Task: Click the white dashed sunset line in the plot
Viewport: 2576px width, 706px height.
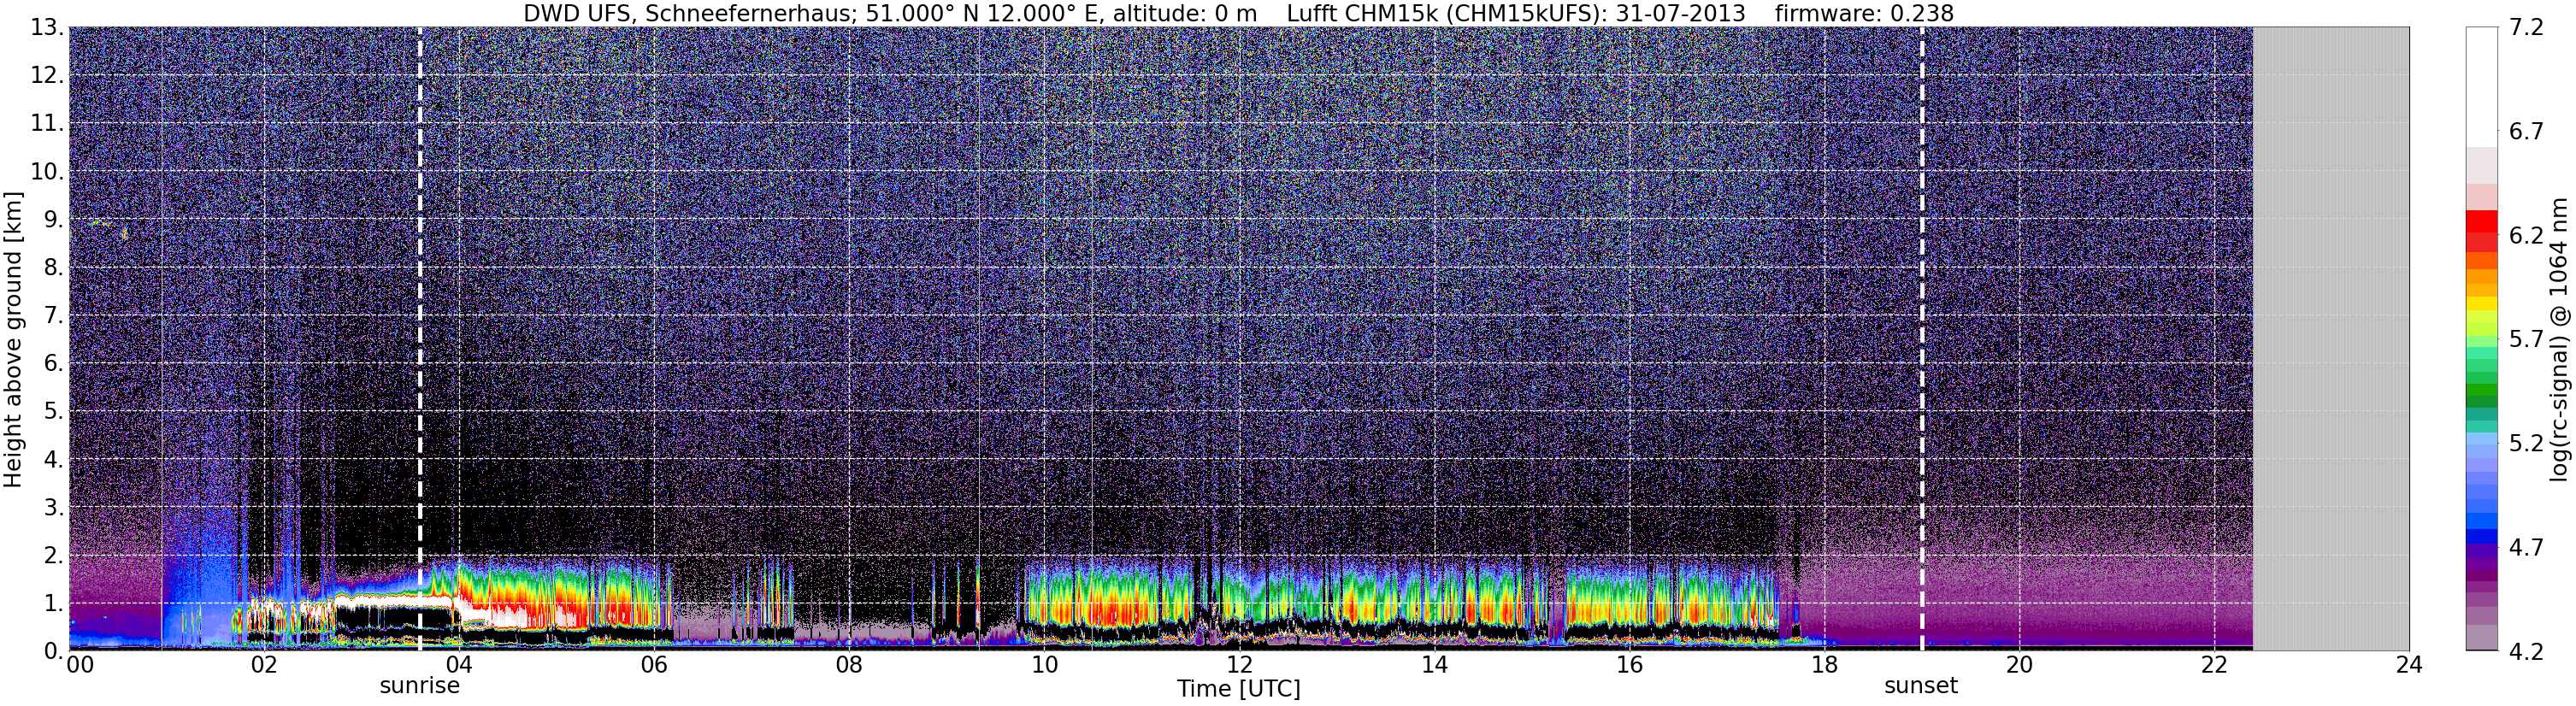Action: pyautogui.click(x=1921, y=338)
